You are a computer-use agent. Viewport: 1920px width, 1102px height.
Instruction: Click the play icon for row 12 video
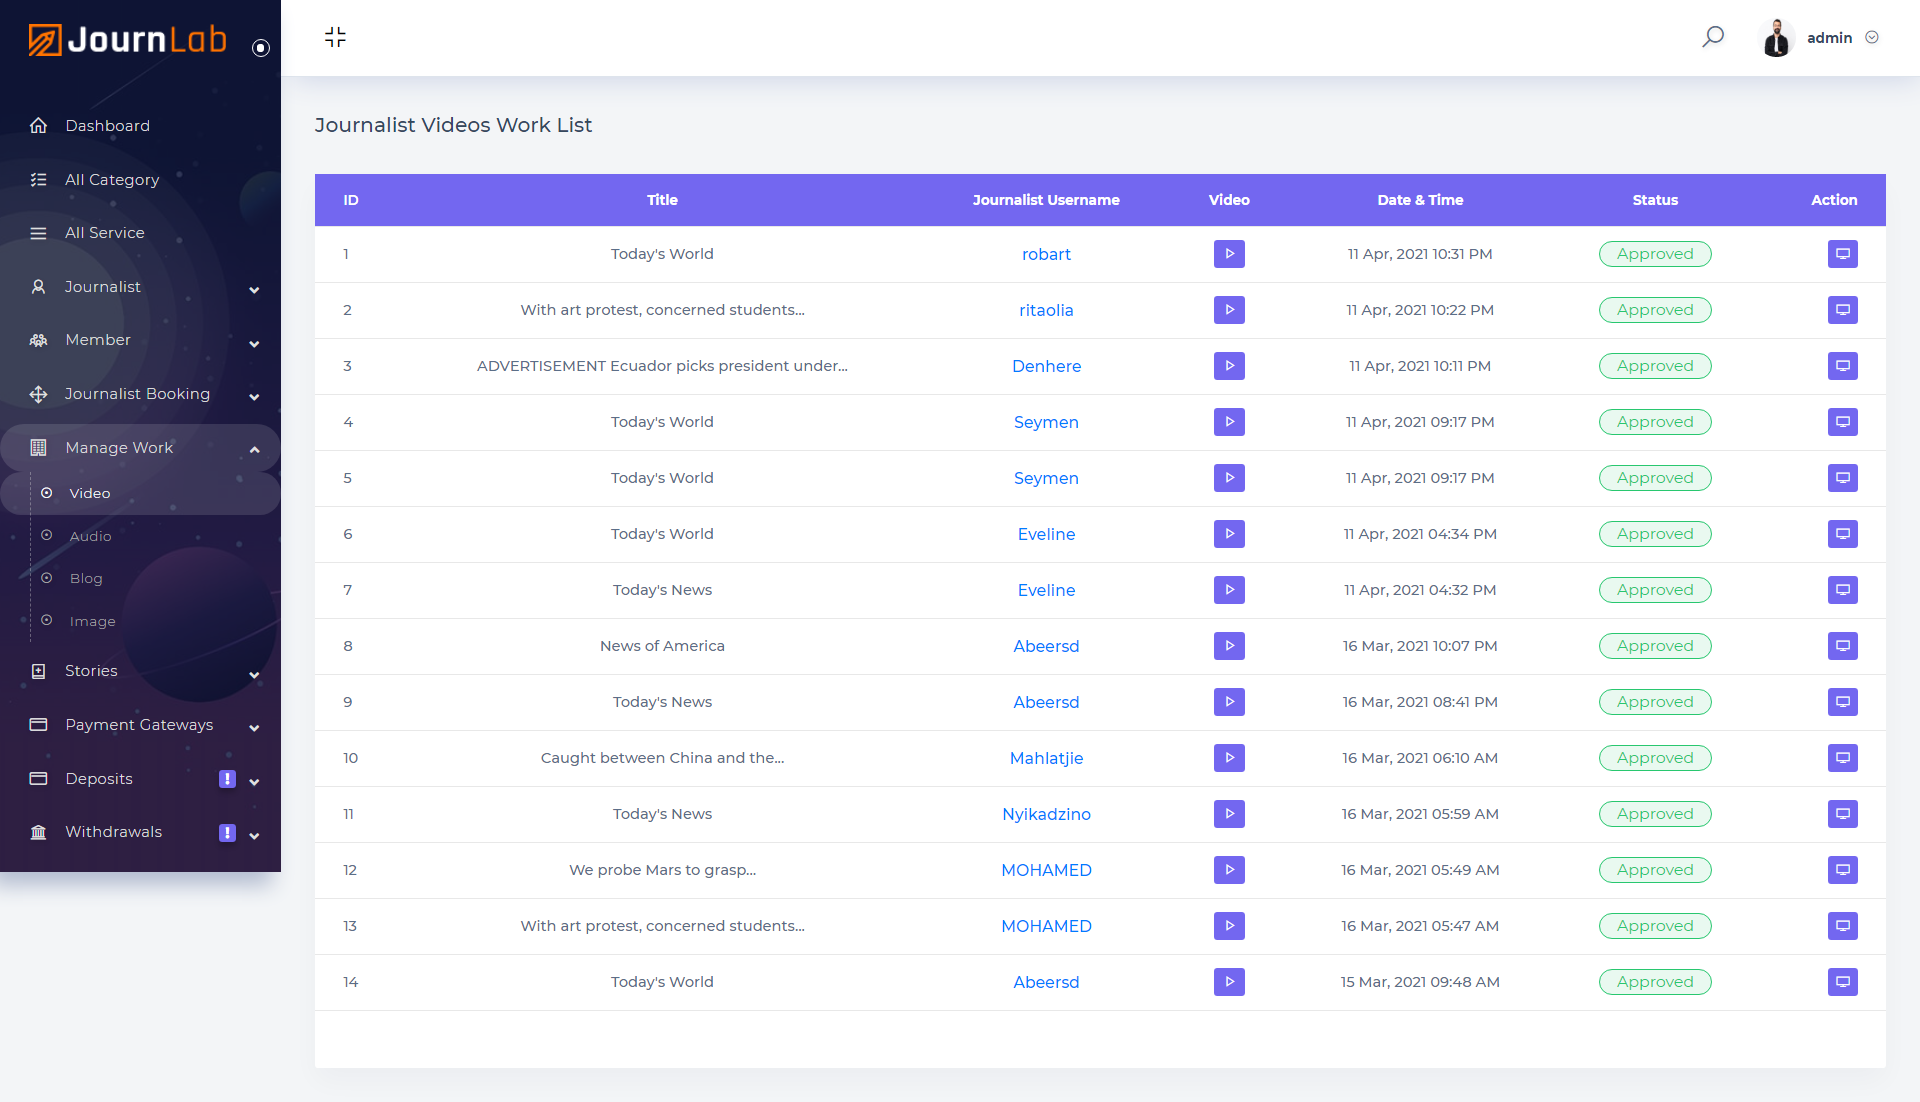pyautogui.click(x=1228, y=869)
